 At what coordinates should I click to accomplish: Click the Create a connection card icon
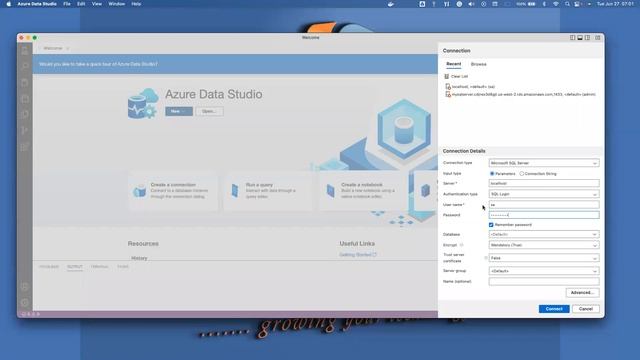point(140,191)
